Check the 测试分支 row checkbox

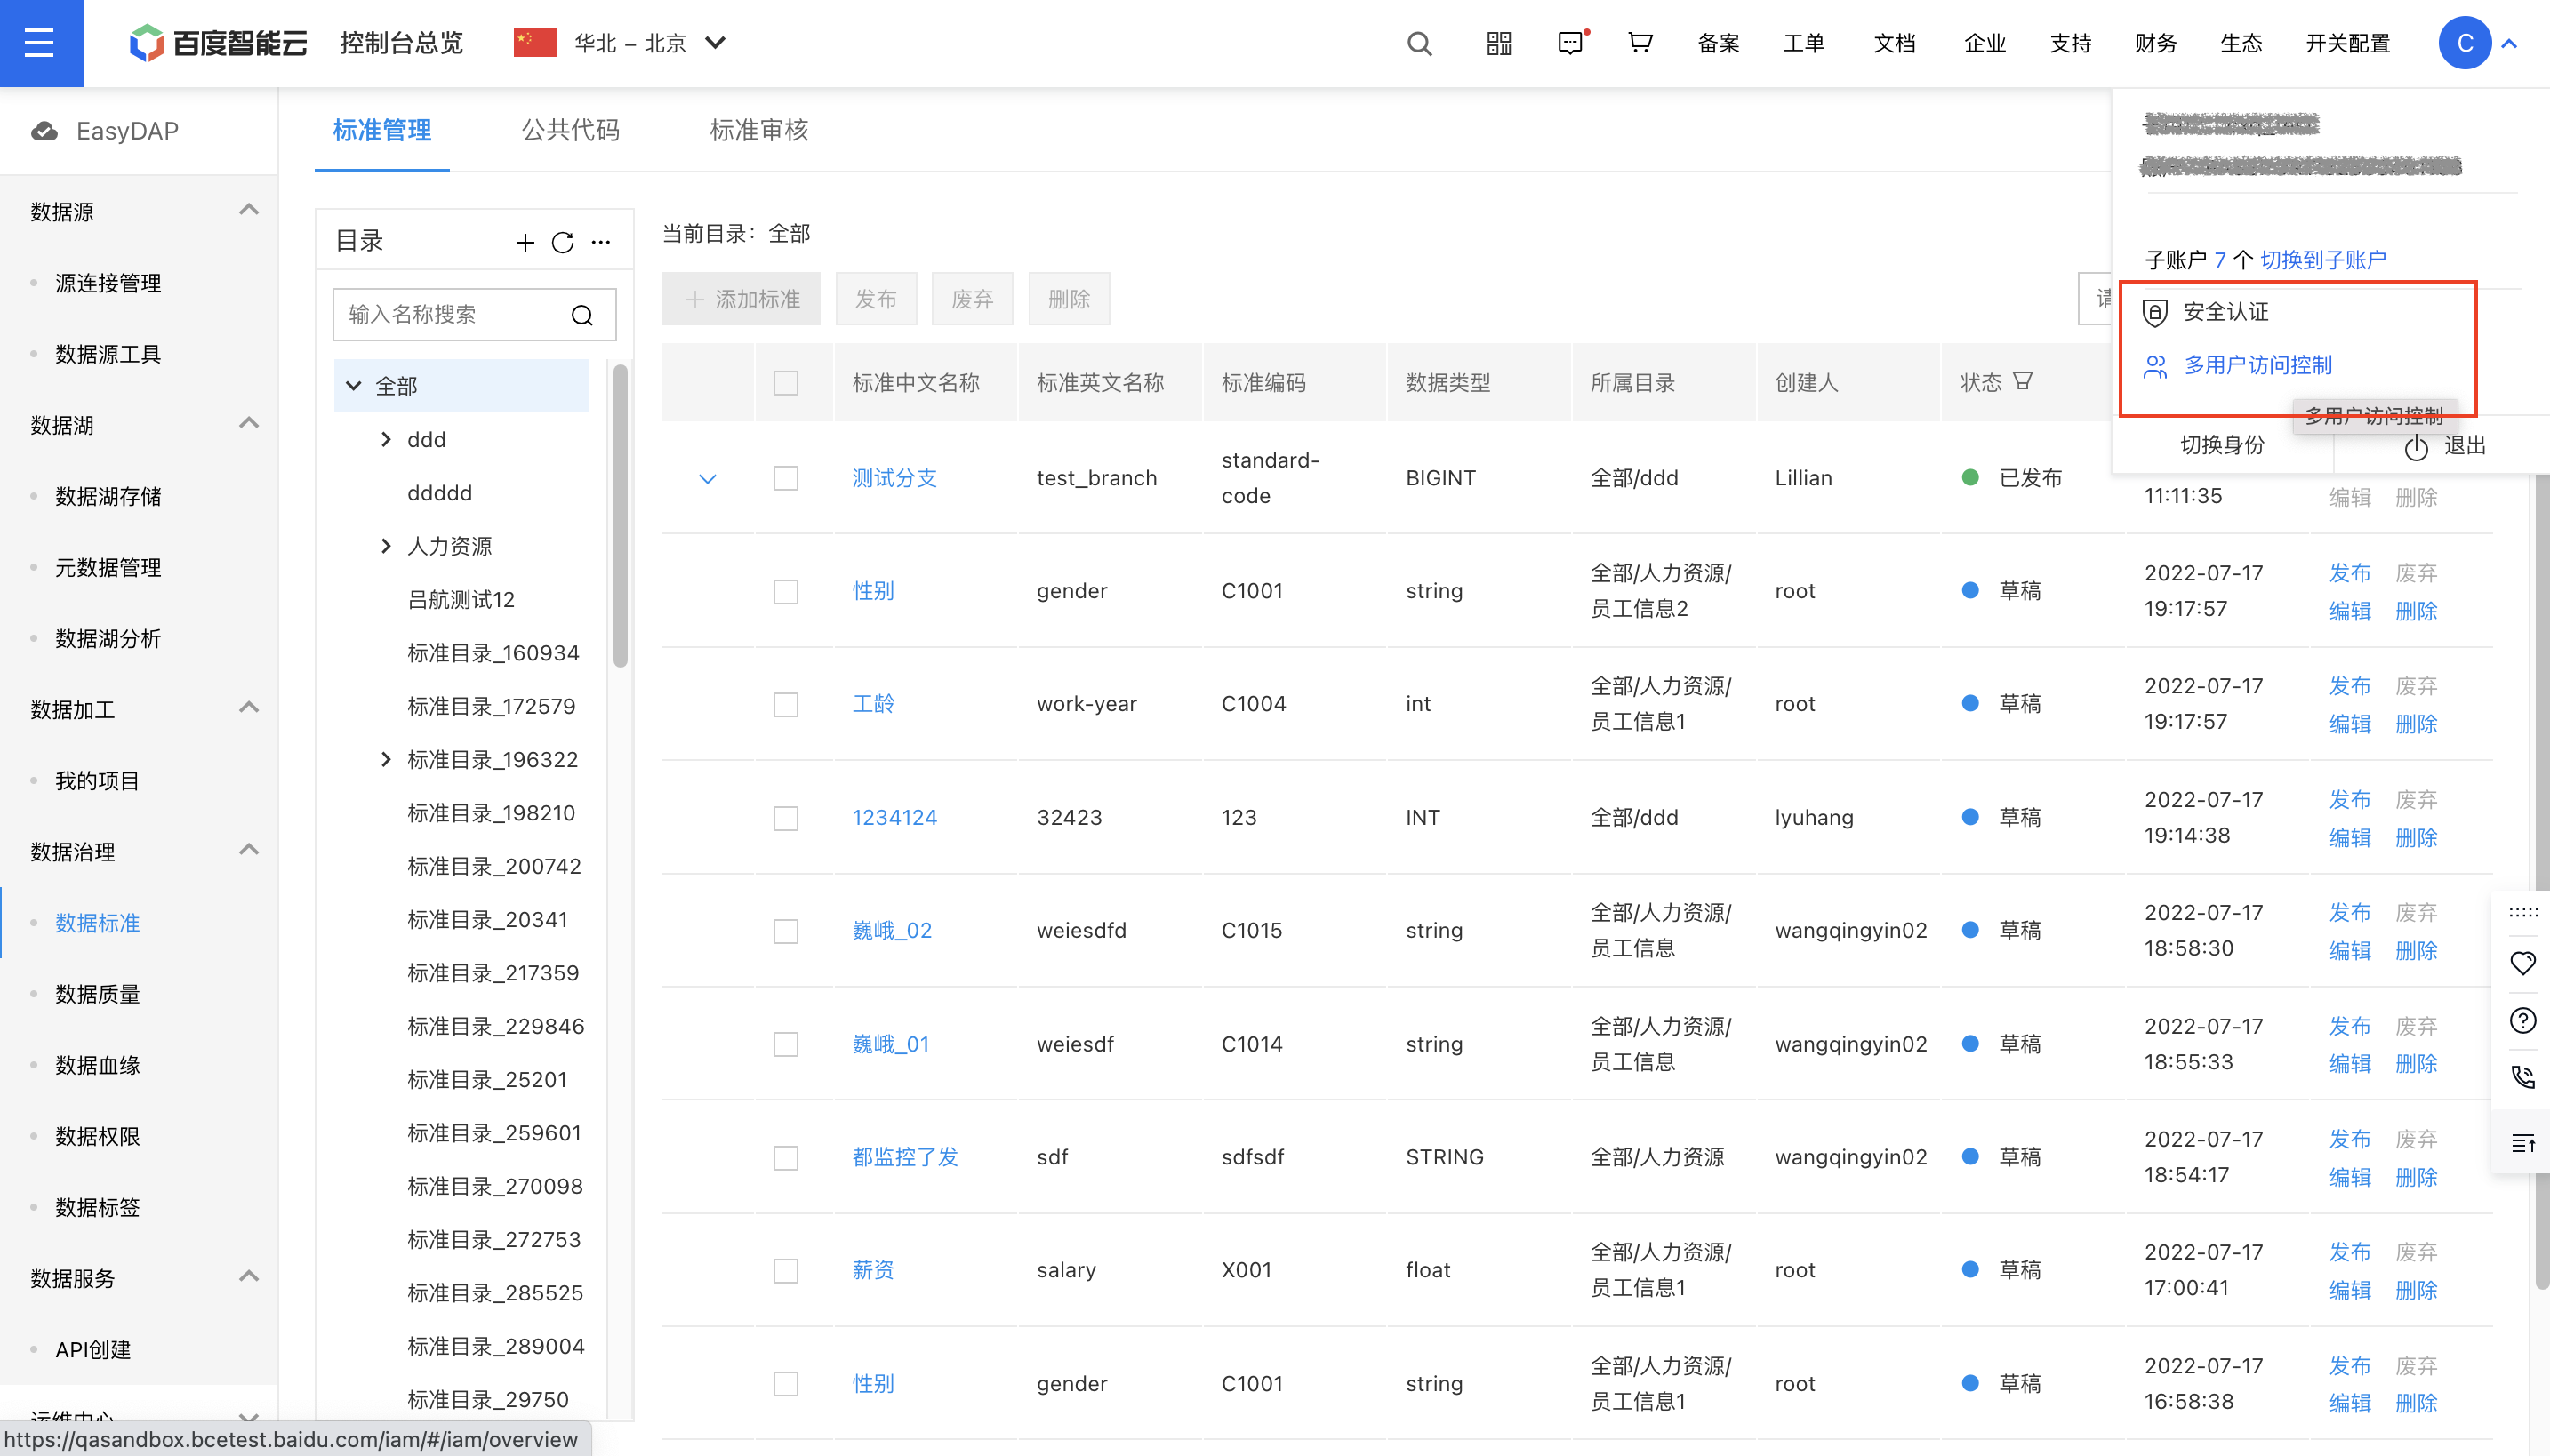786,478
